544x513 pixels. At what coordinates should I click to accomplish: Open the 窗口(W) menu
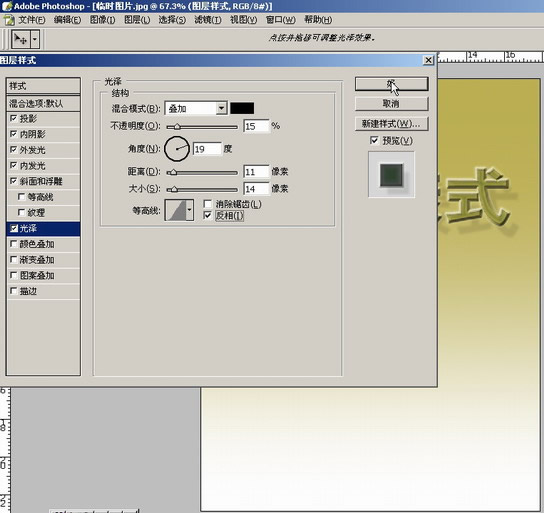click(280, 20)
